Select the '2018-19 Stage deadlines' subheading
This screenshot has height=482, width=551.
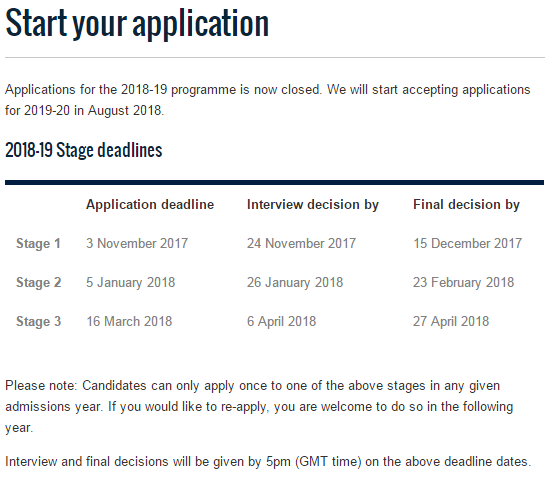pos(84,150)
